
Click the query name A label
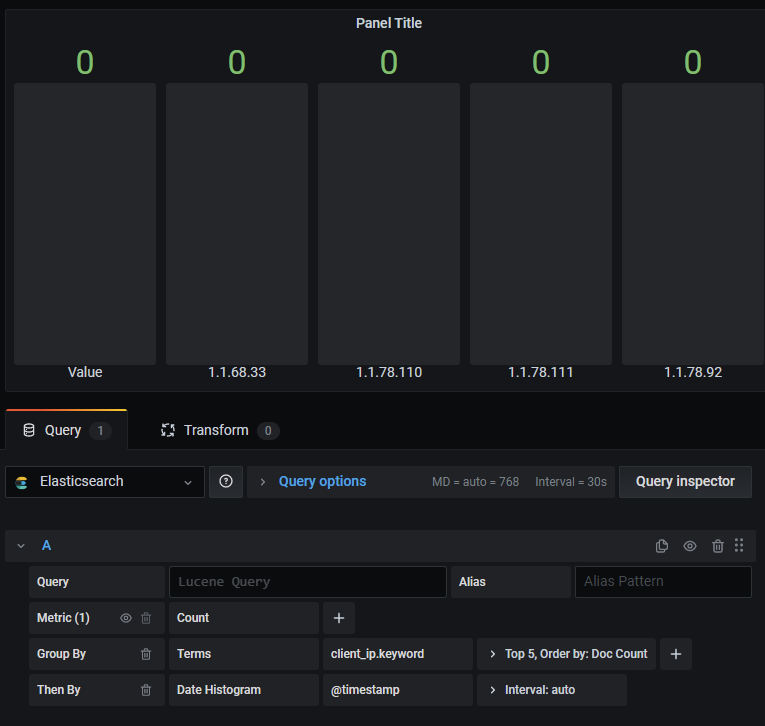(x=46, y=545)
